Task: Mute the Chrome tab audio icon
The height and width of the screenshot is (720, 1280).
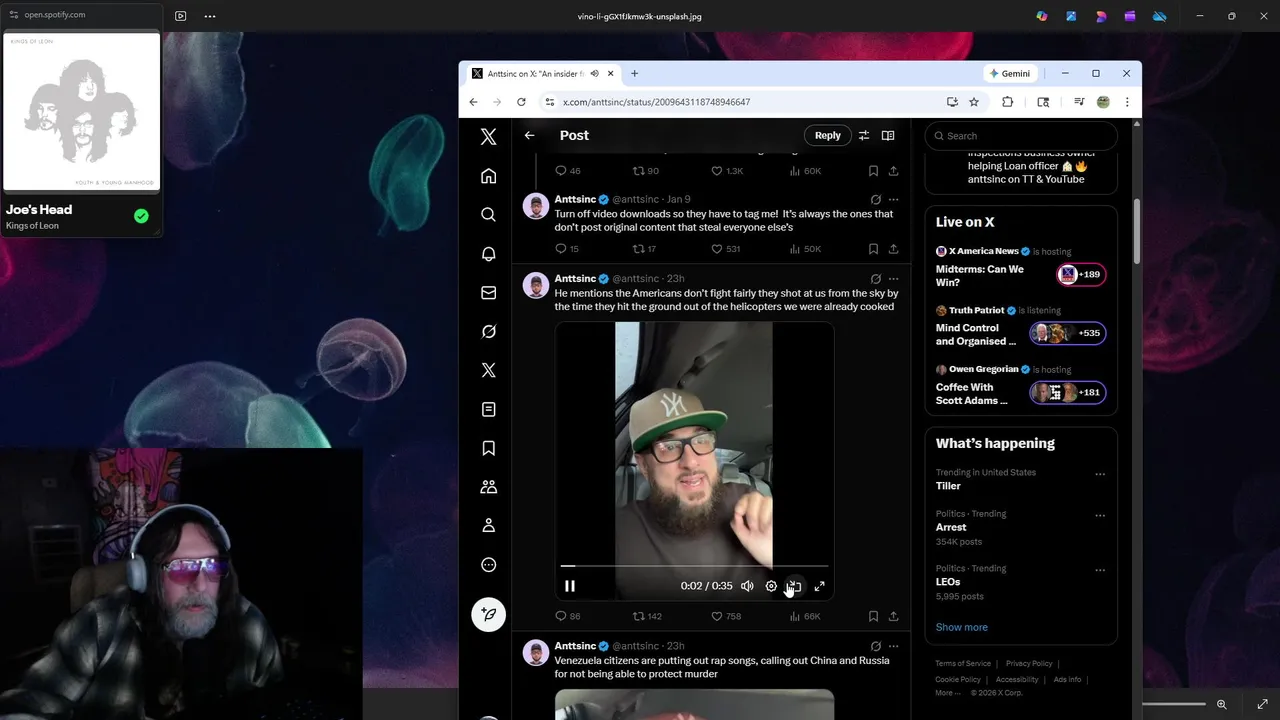Action: click(x=595, y=73)
